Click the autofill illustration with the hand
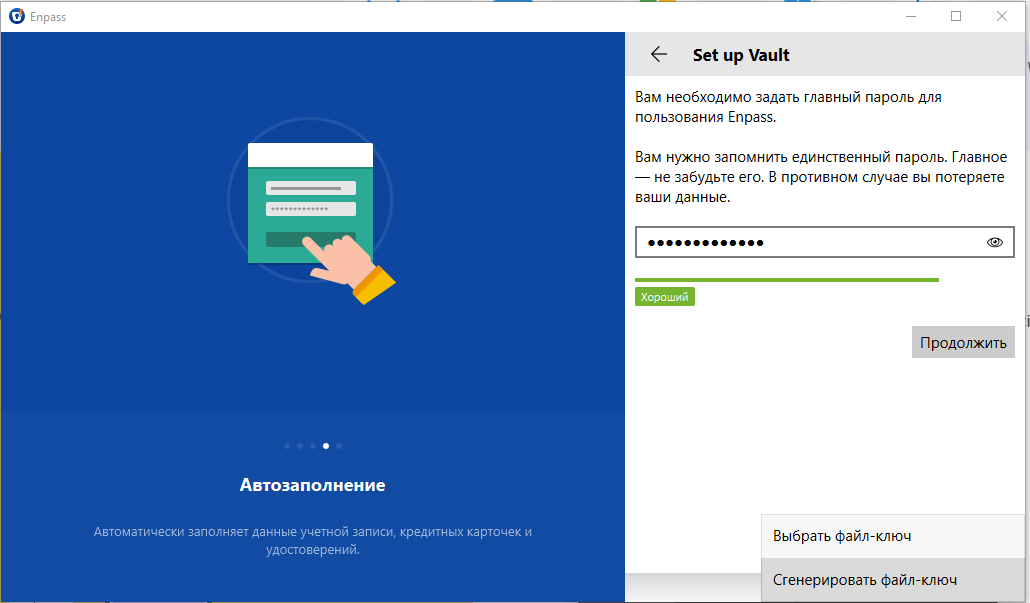This screenshot has width=1030, height=603. pyautogui.click(x=311, y=210)
